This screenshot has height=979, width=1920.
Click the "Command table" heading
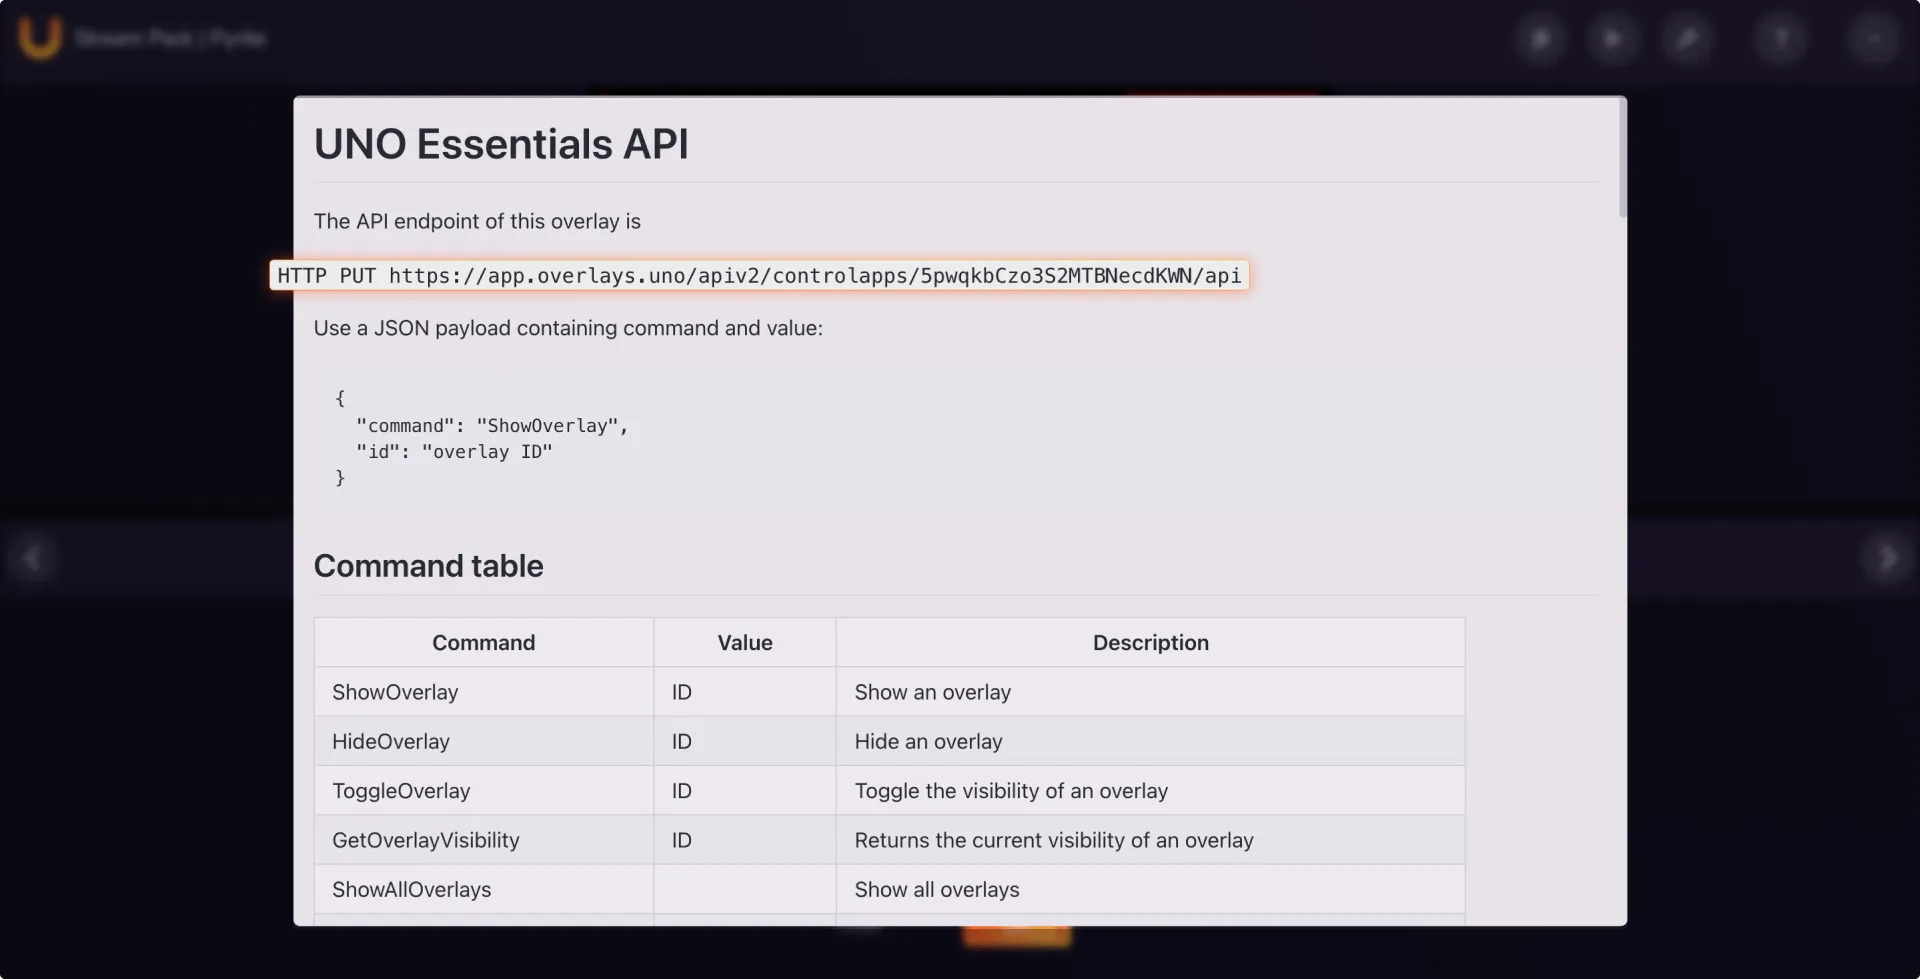429,566
